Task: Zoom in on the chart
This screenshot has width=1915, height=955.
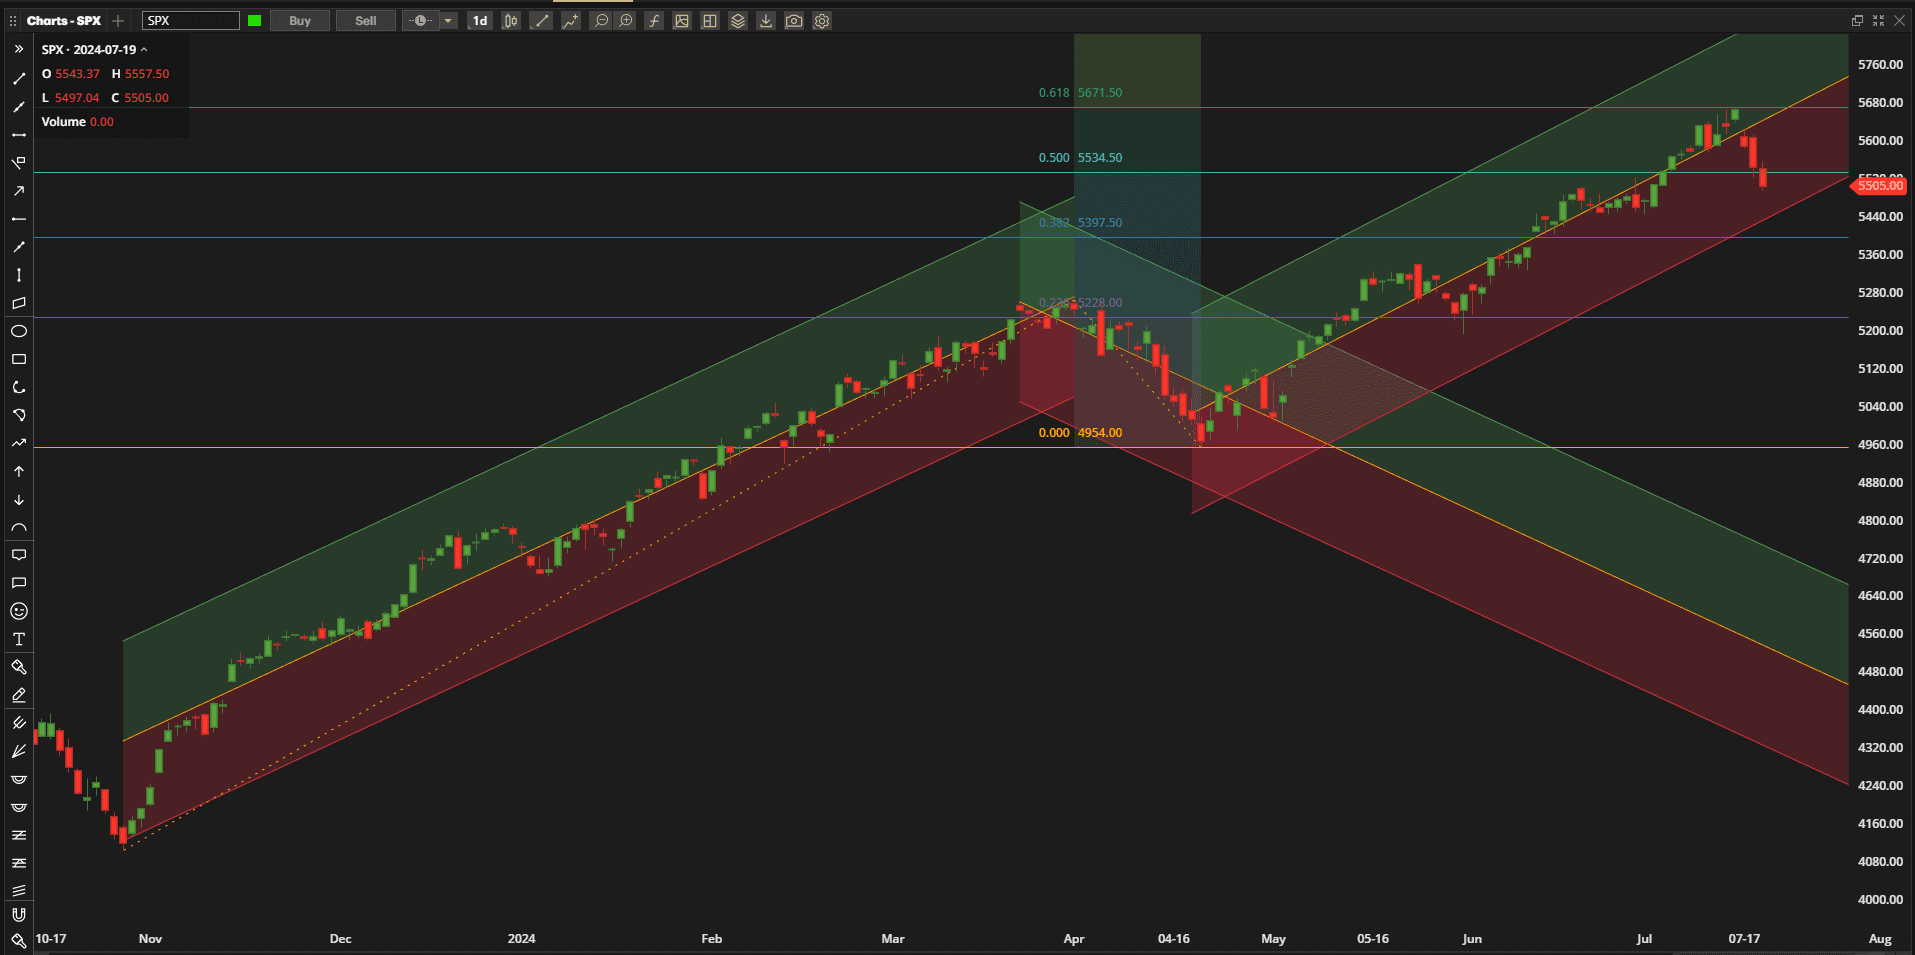Action: point(626,21)
